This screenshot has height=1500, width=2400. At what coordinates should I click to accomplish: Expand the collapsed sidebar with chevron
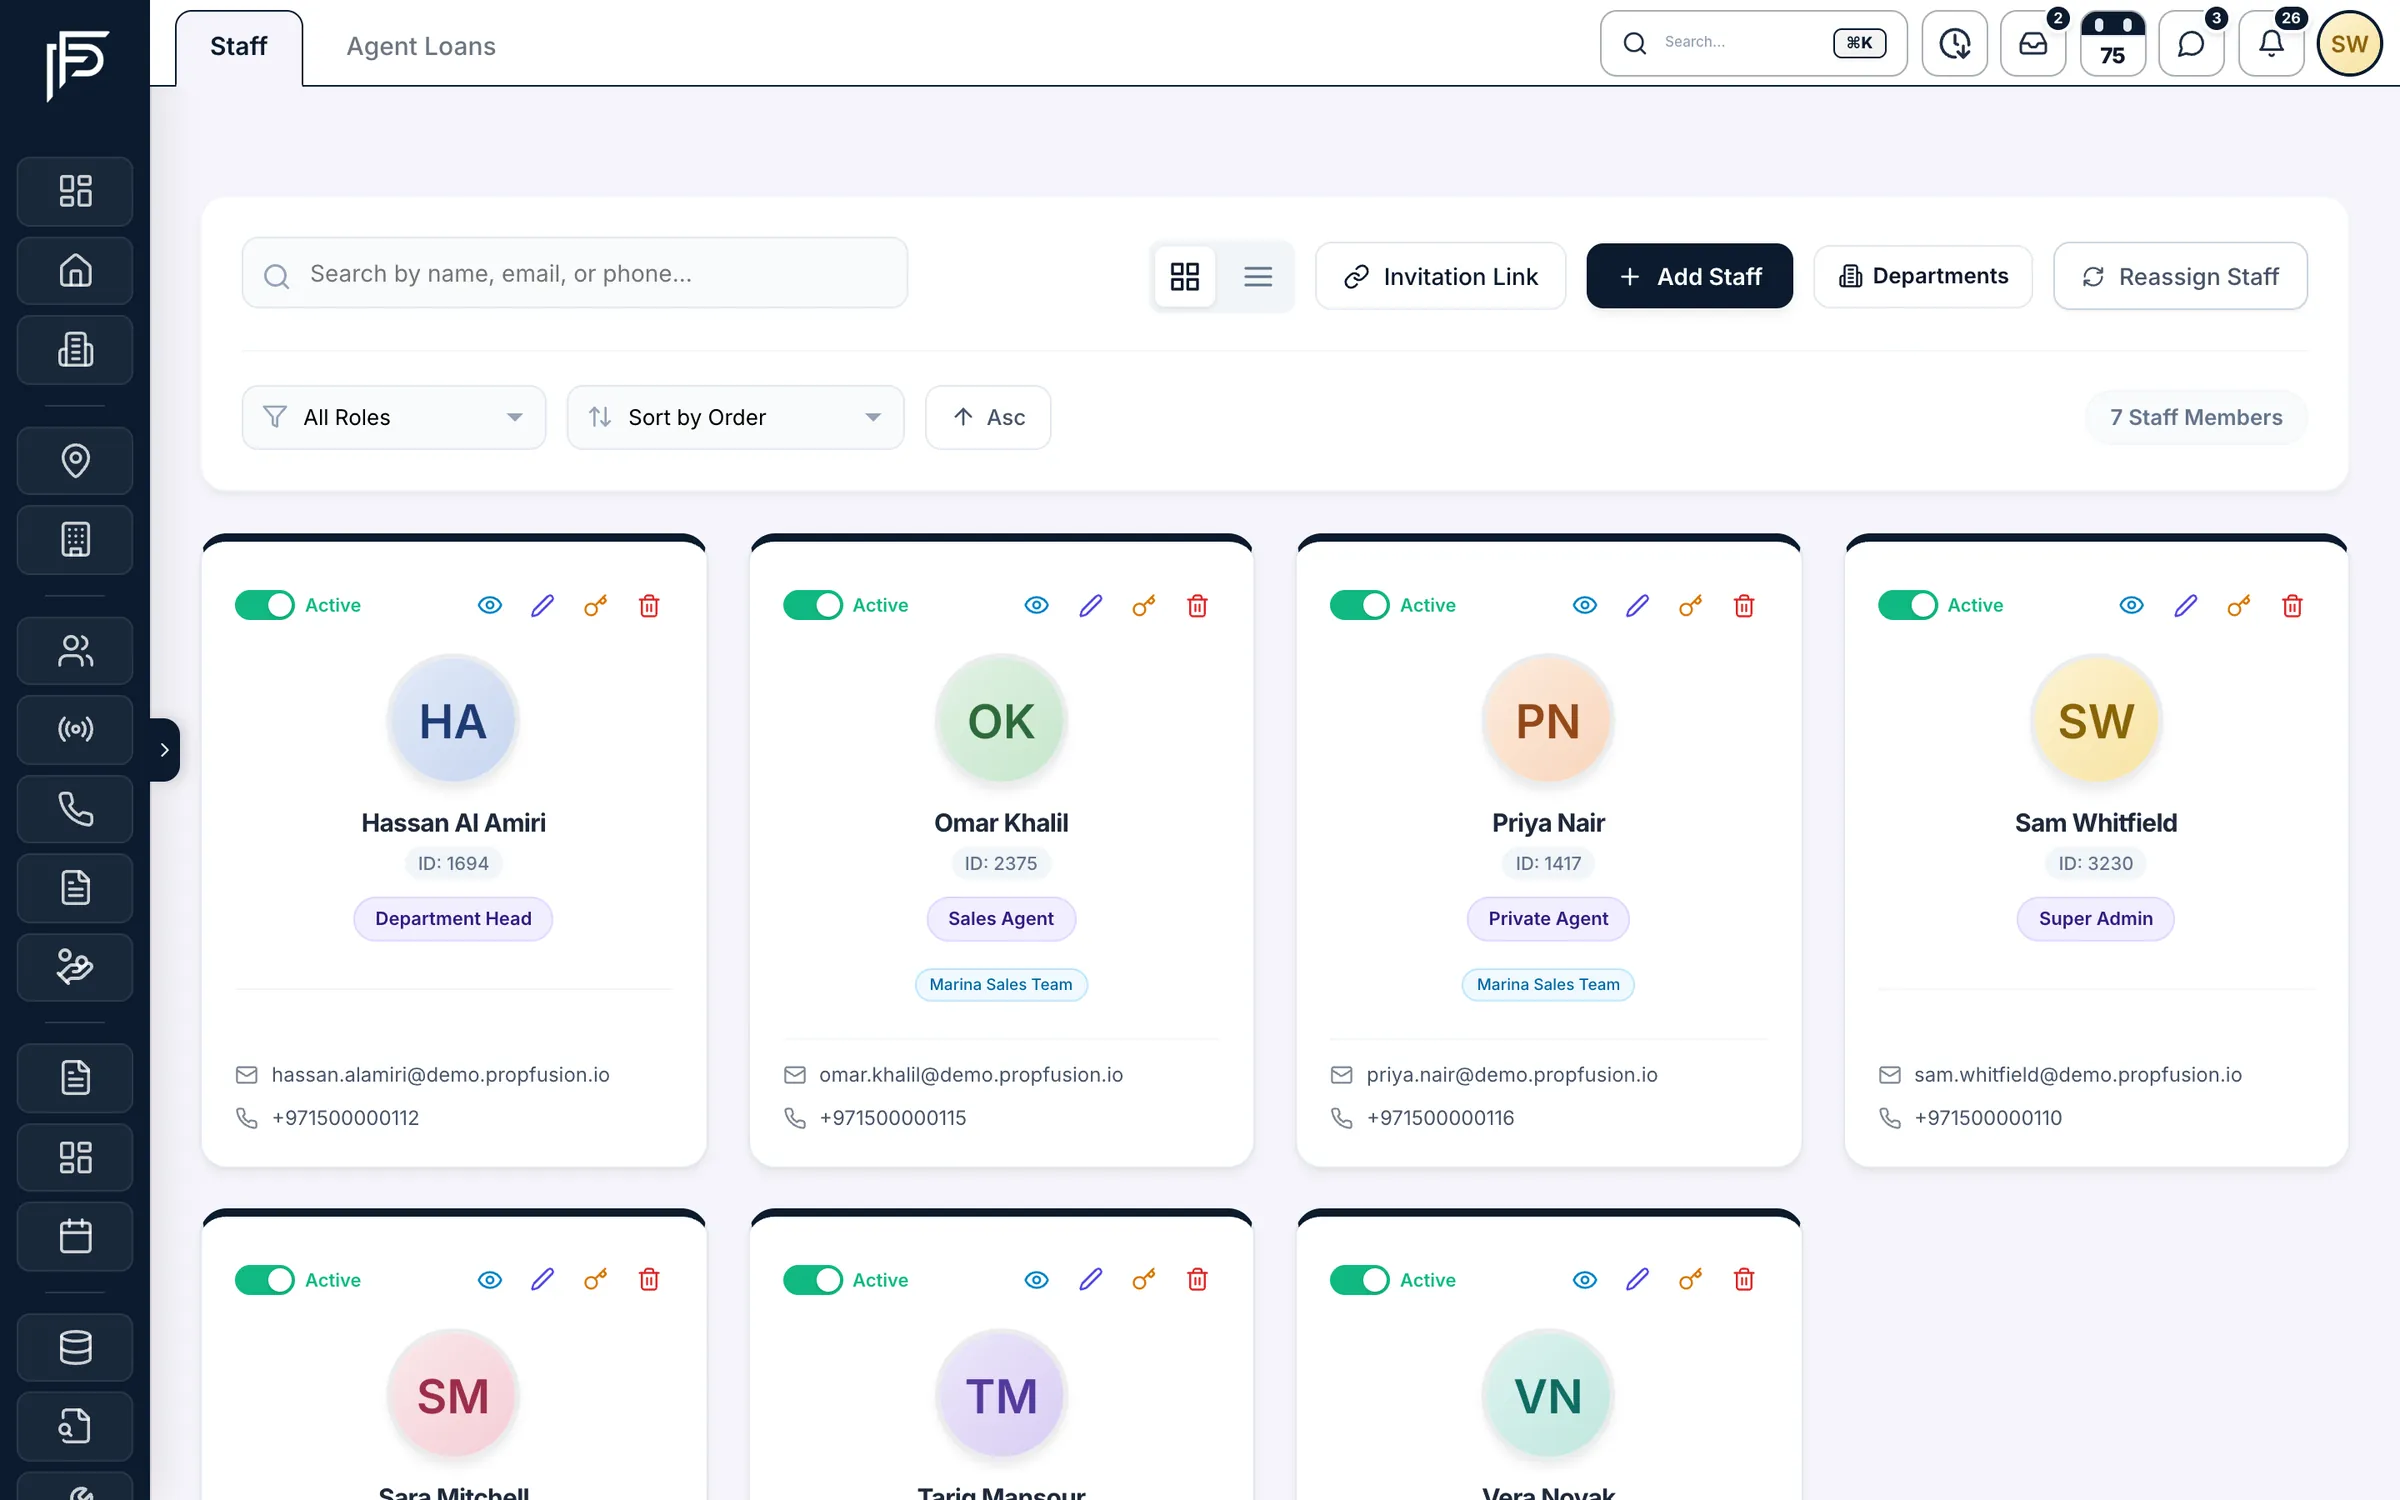[165, 750]
